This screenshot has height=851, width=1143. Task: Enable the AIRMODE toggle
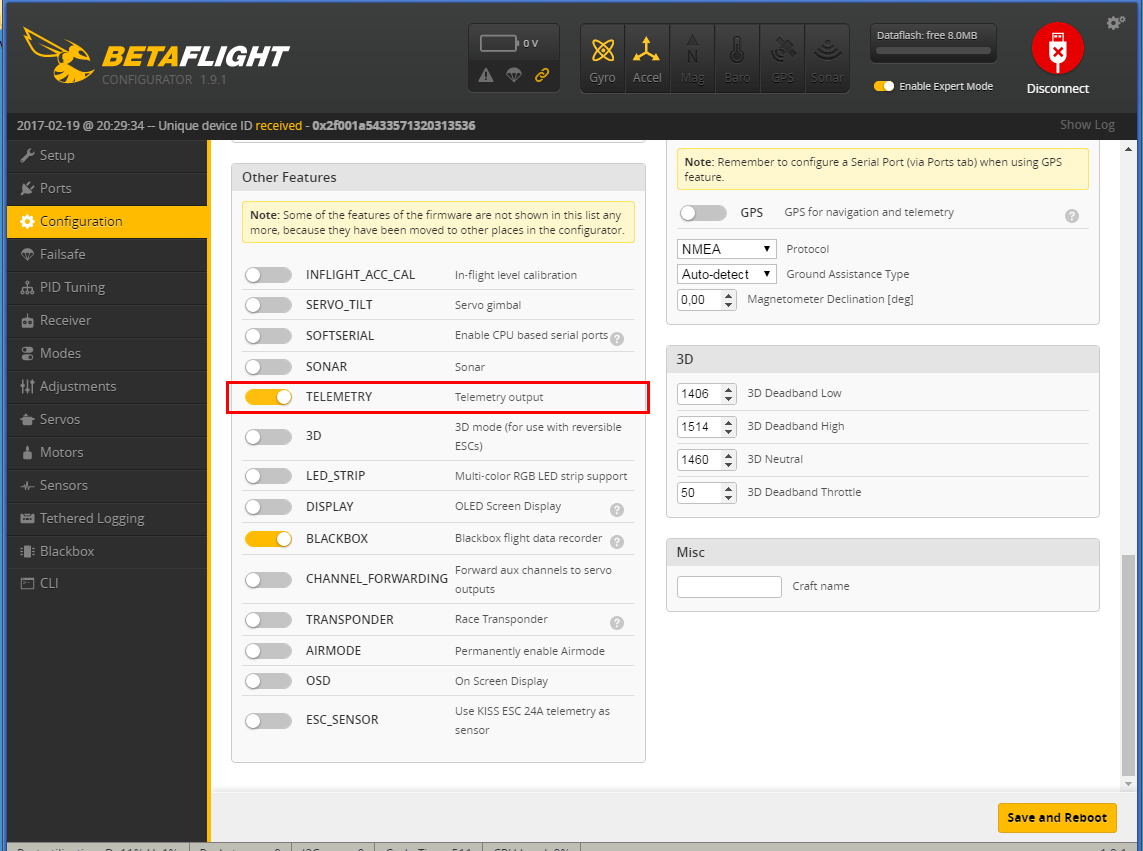click(268, 651)
